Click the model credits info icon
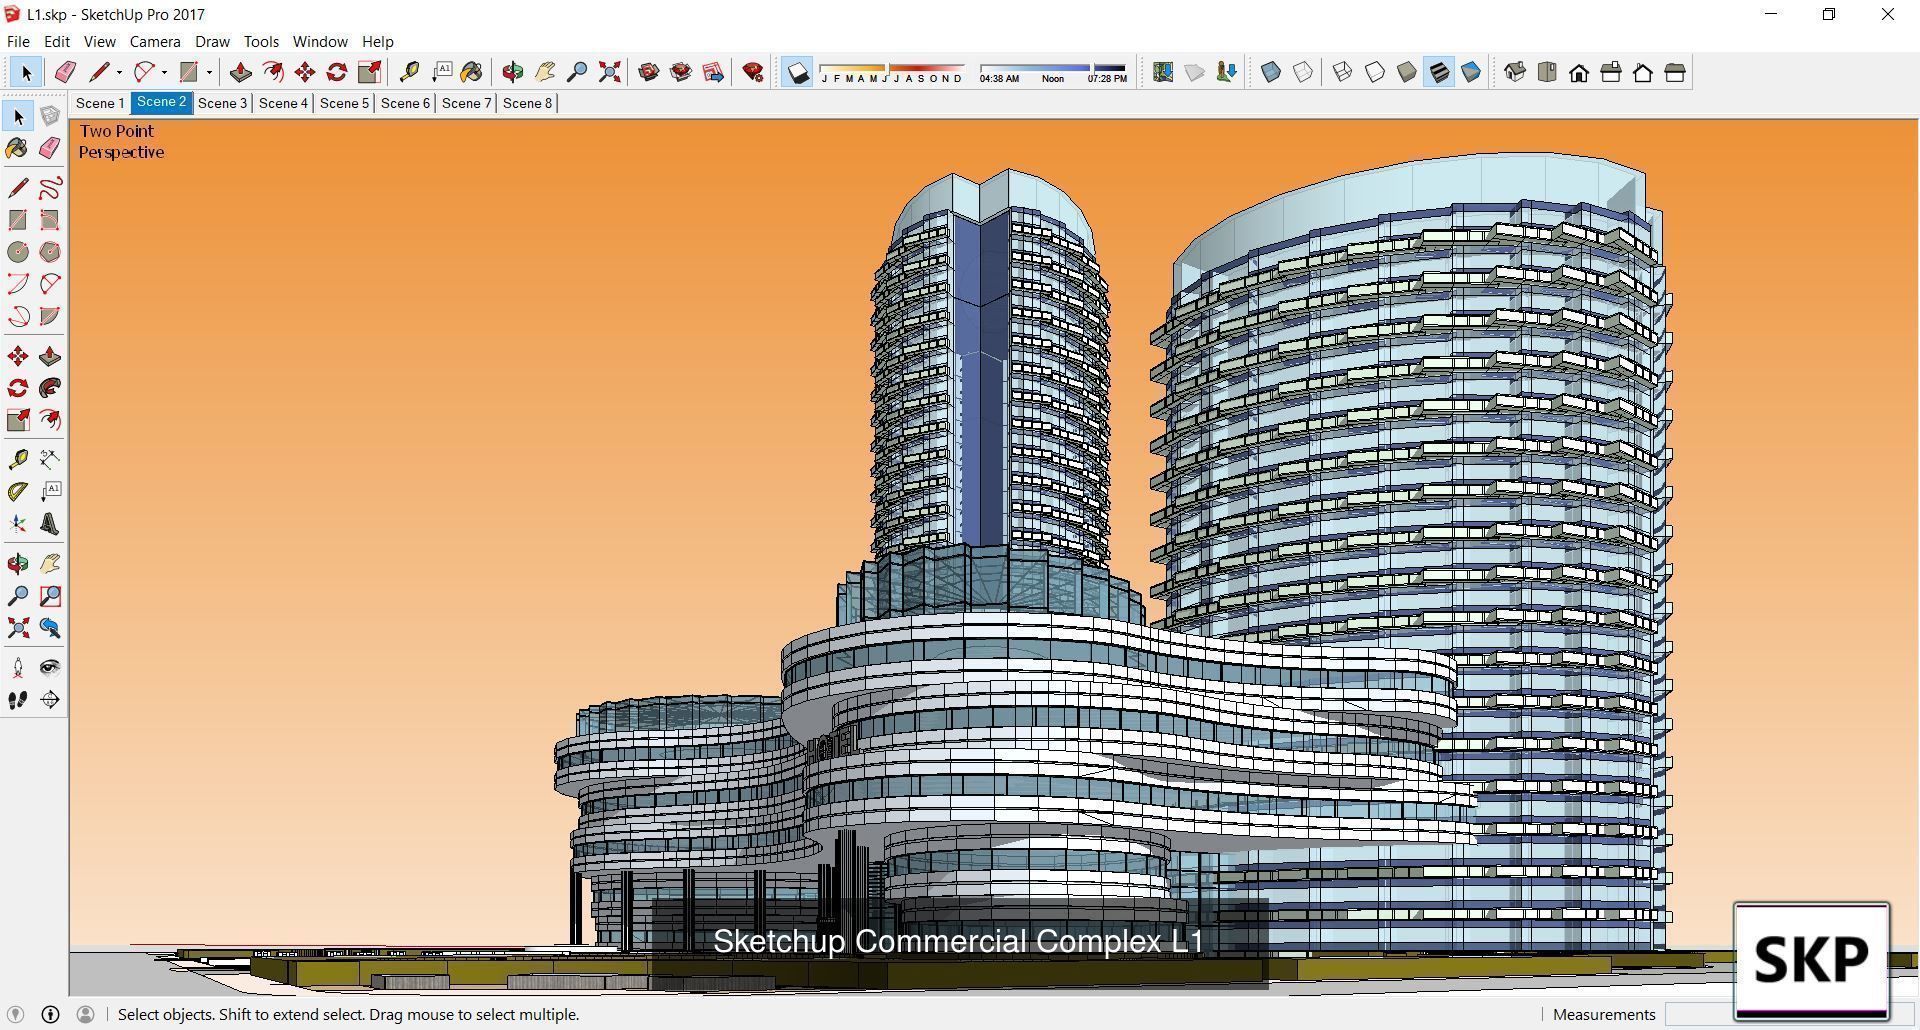 pos(50,1014)
